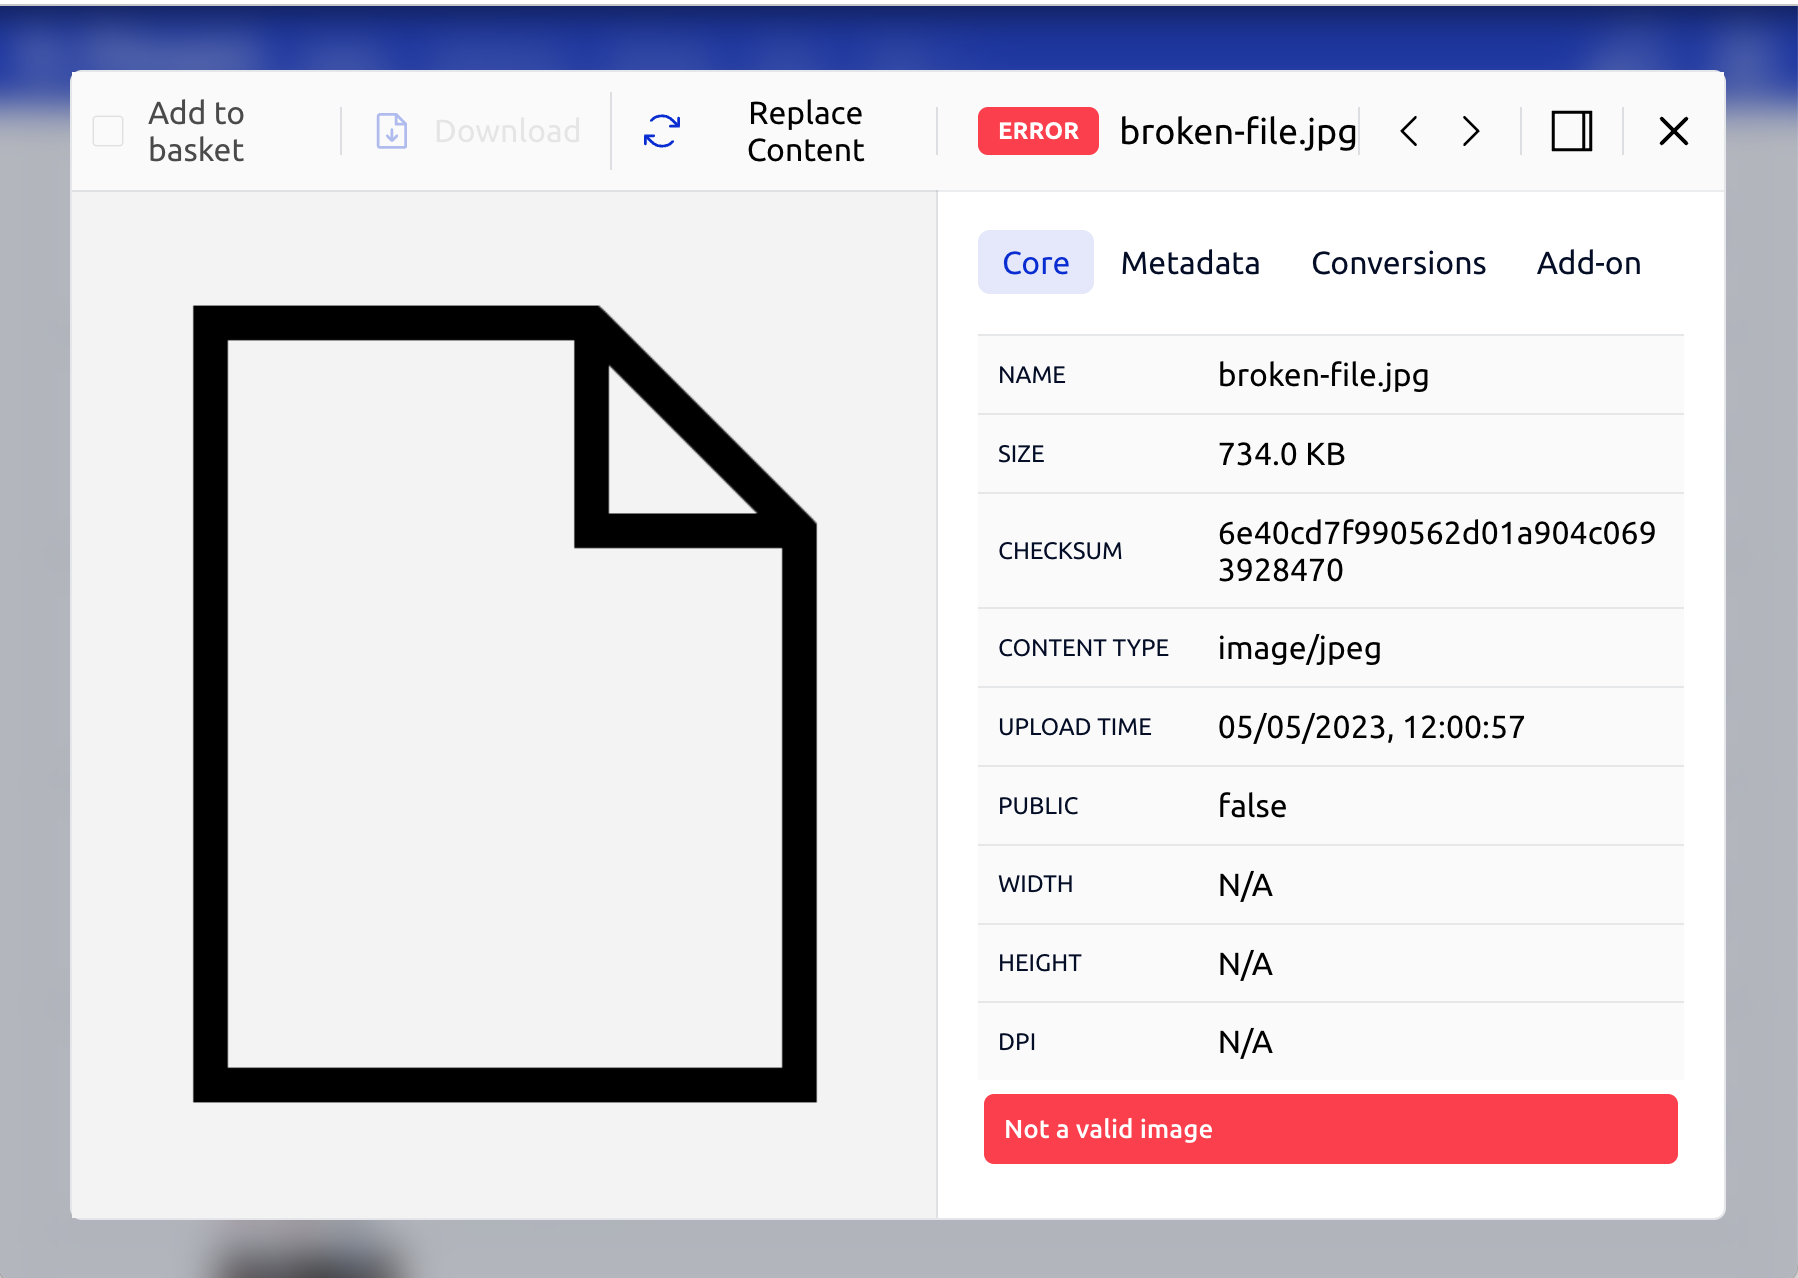
Task: Go to previous file with left chevron
Action: 1409,131
